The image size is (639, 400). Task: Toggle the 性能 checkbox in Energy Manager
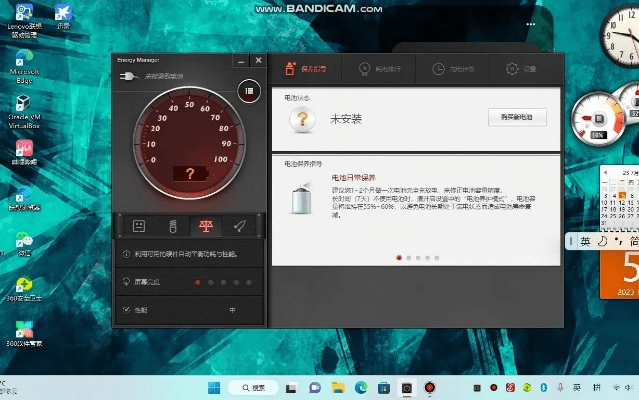coord(125,310)
